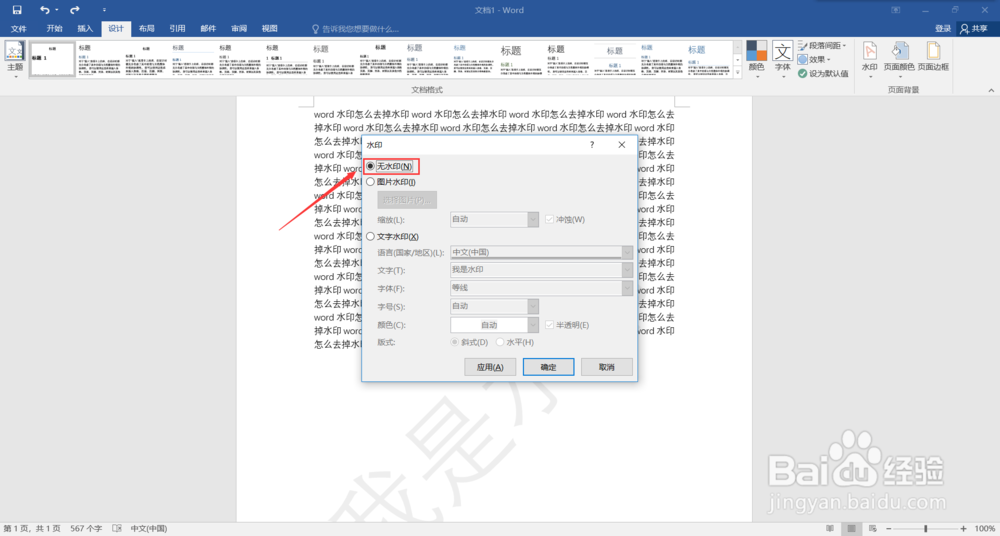Select the 图片水印 picture watermark option

click(371, 182)
